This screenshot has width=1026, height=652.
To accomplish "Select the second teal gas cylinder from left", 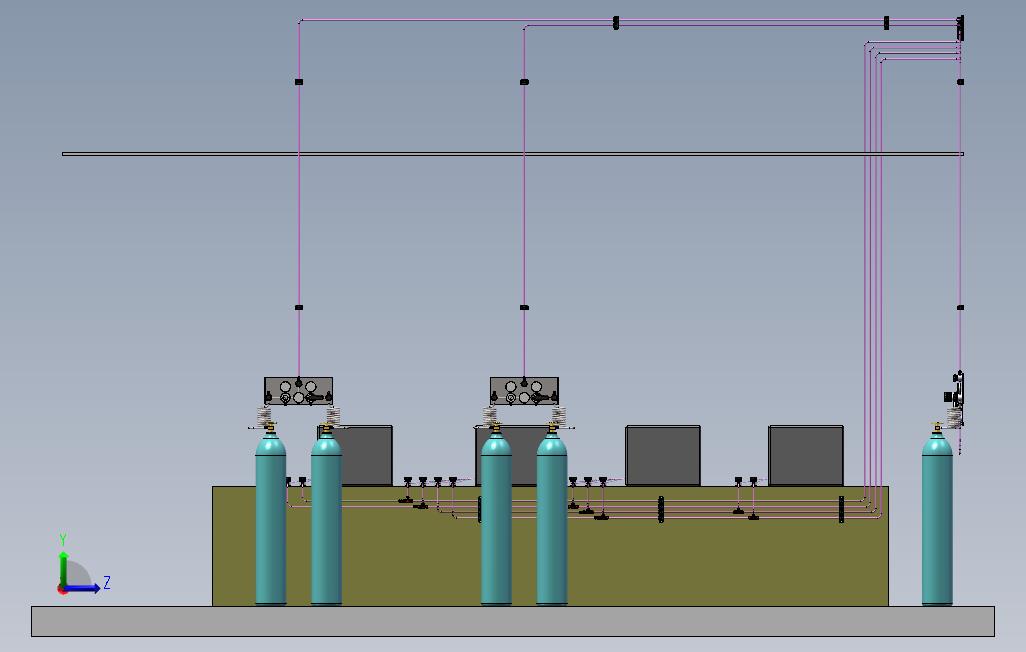I will [327, 520].
